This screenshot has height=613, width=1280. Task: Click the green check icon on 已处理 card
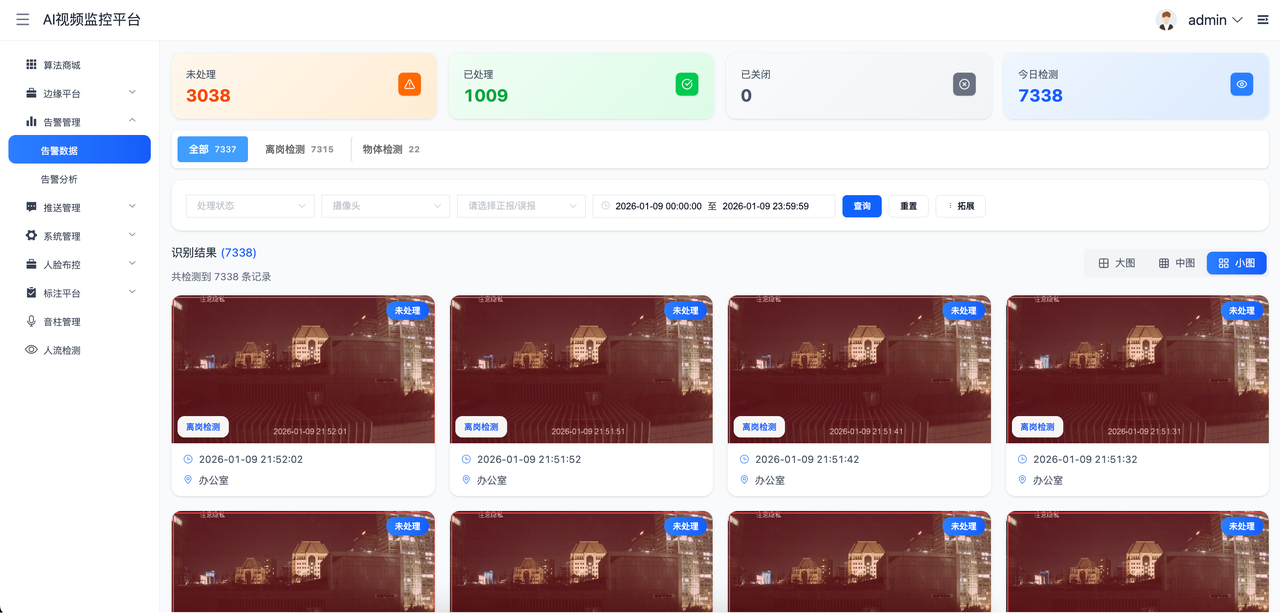[x=687, y=84]
